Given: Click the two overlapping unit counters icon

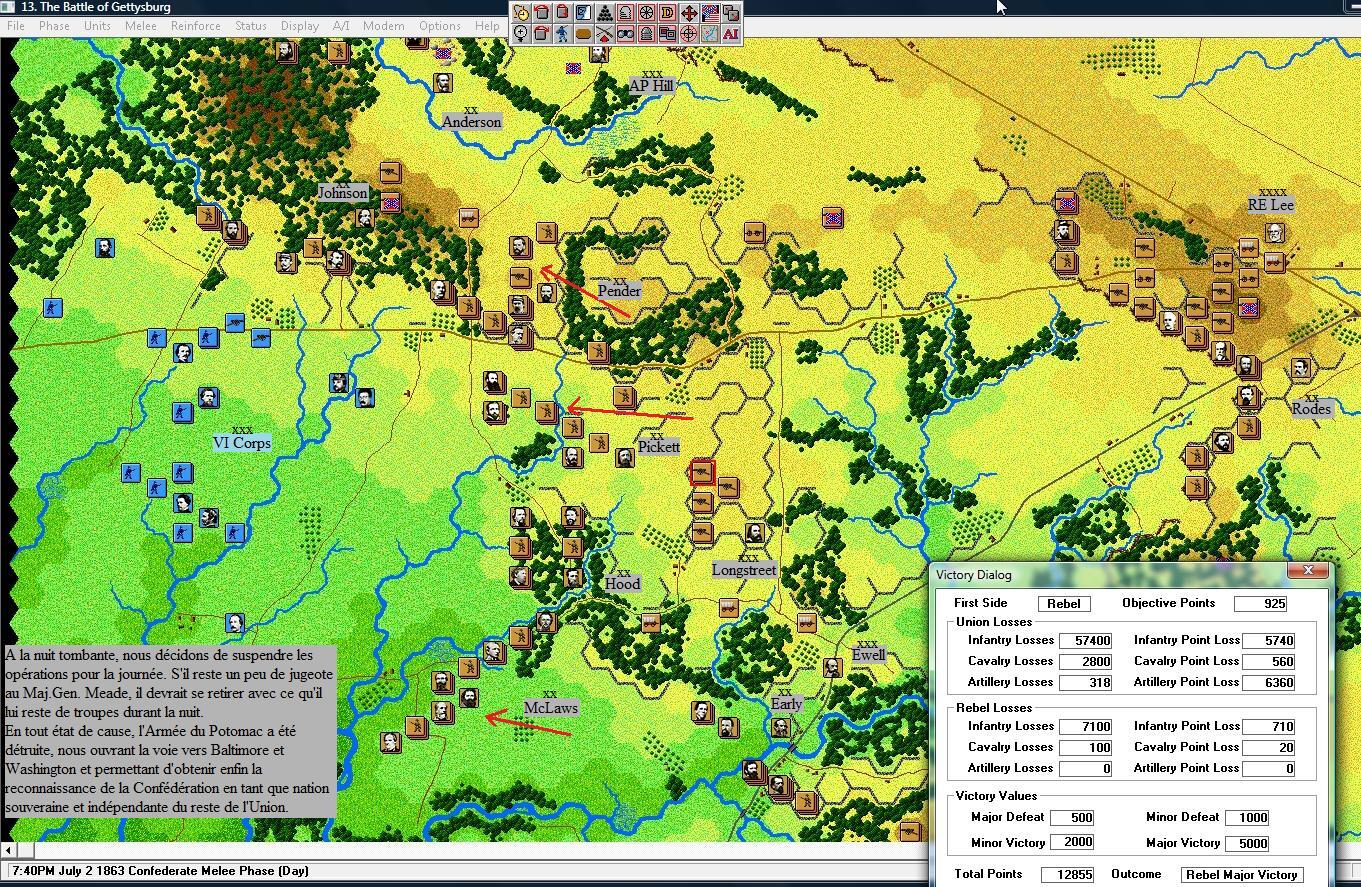Looking at the screenshot, I should click(731, 13).
